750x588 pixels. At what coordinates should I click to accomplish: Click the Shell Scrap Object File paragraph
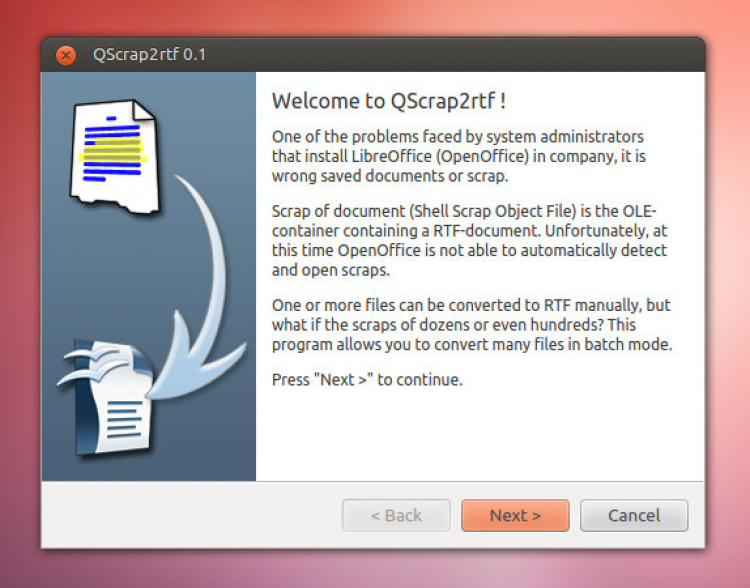[470, 241]
